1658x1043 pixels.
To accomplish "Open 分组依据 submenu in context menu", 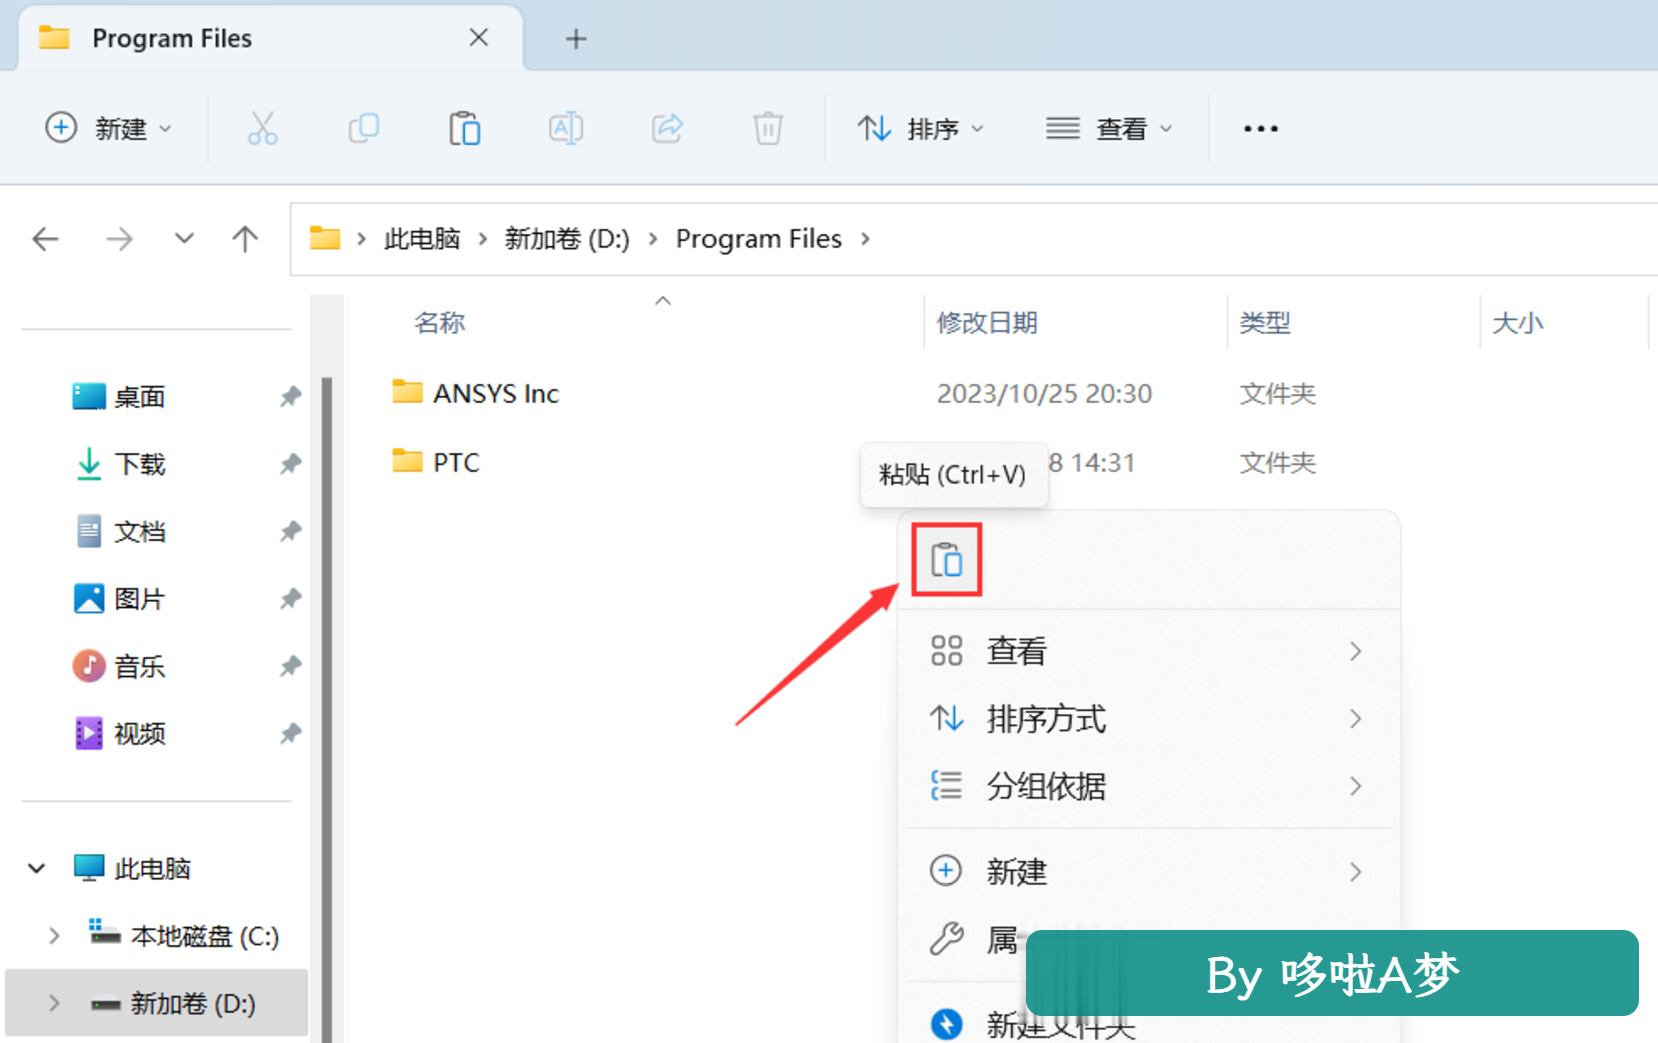I will [1148, 786].
